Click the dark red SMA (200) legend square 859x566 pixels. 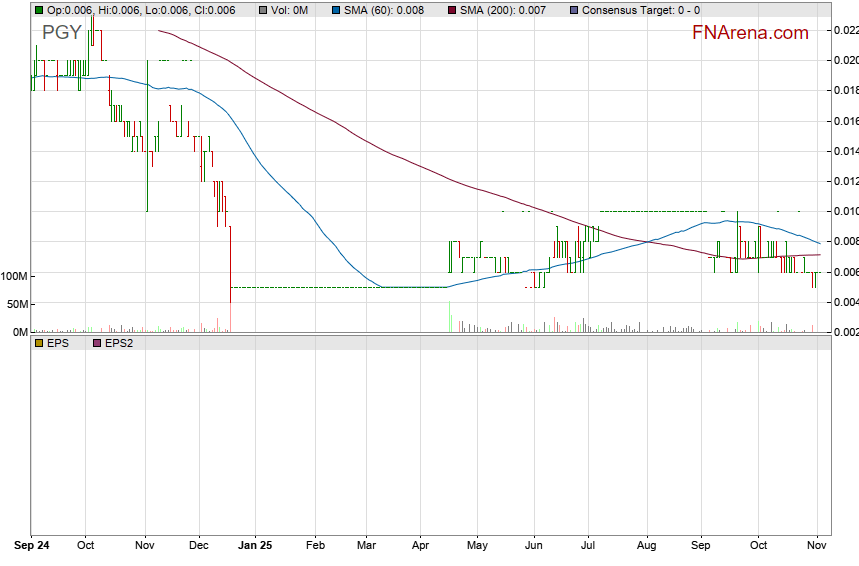[451, 10]
